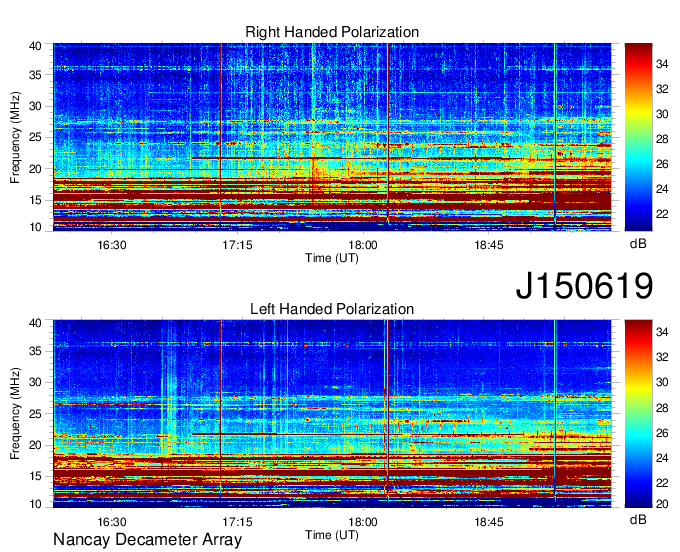Viewport: 680px width, 552px height.
Task: Click the Right Handed Polarization spectrogram image
Action: [332, 137]
